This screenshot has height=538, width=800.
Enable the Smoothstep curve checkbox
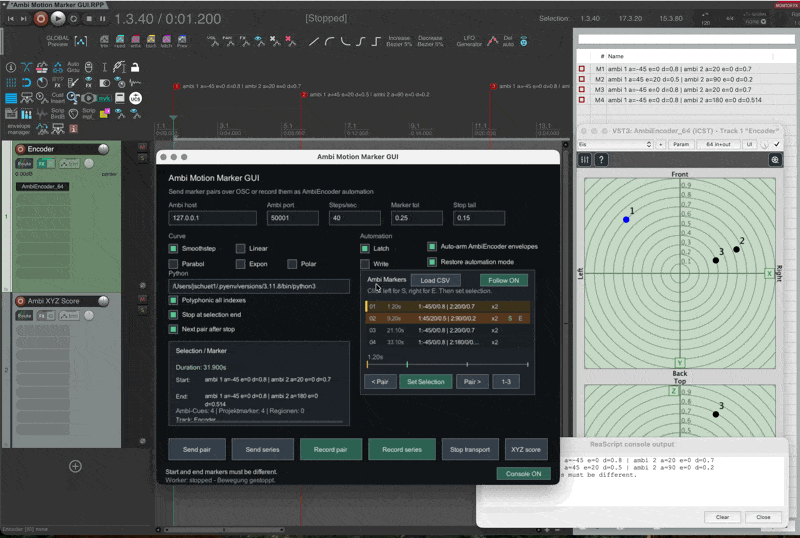pyautogui.click(x=173, y=249)
